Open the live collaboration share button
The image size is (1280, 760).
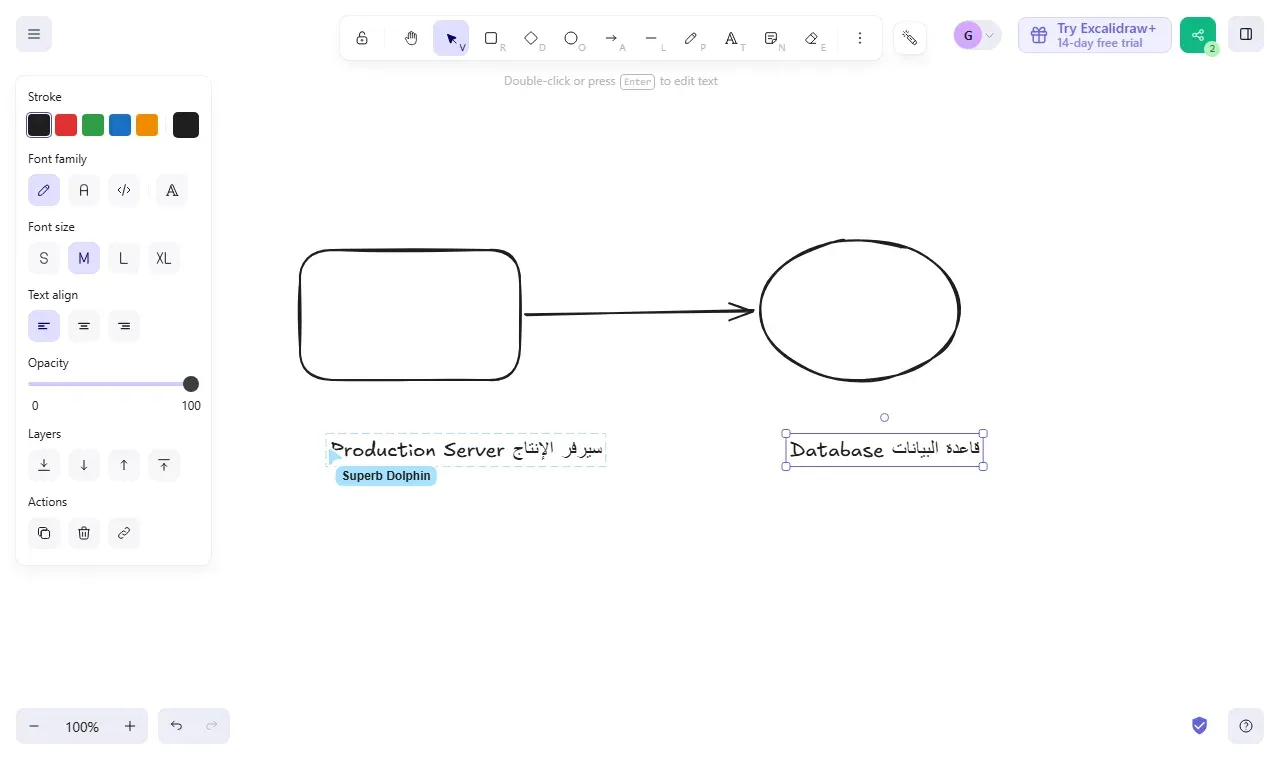tap(1198, 35)
